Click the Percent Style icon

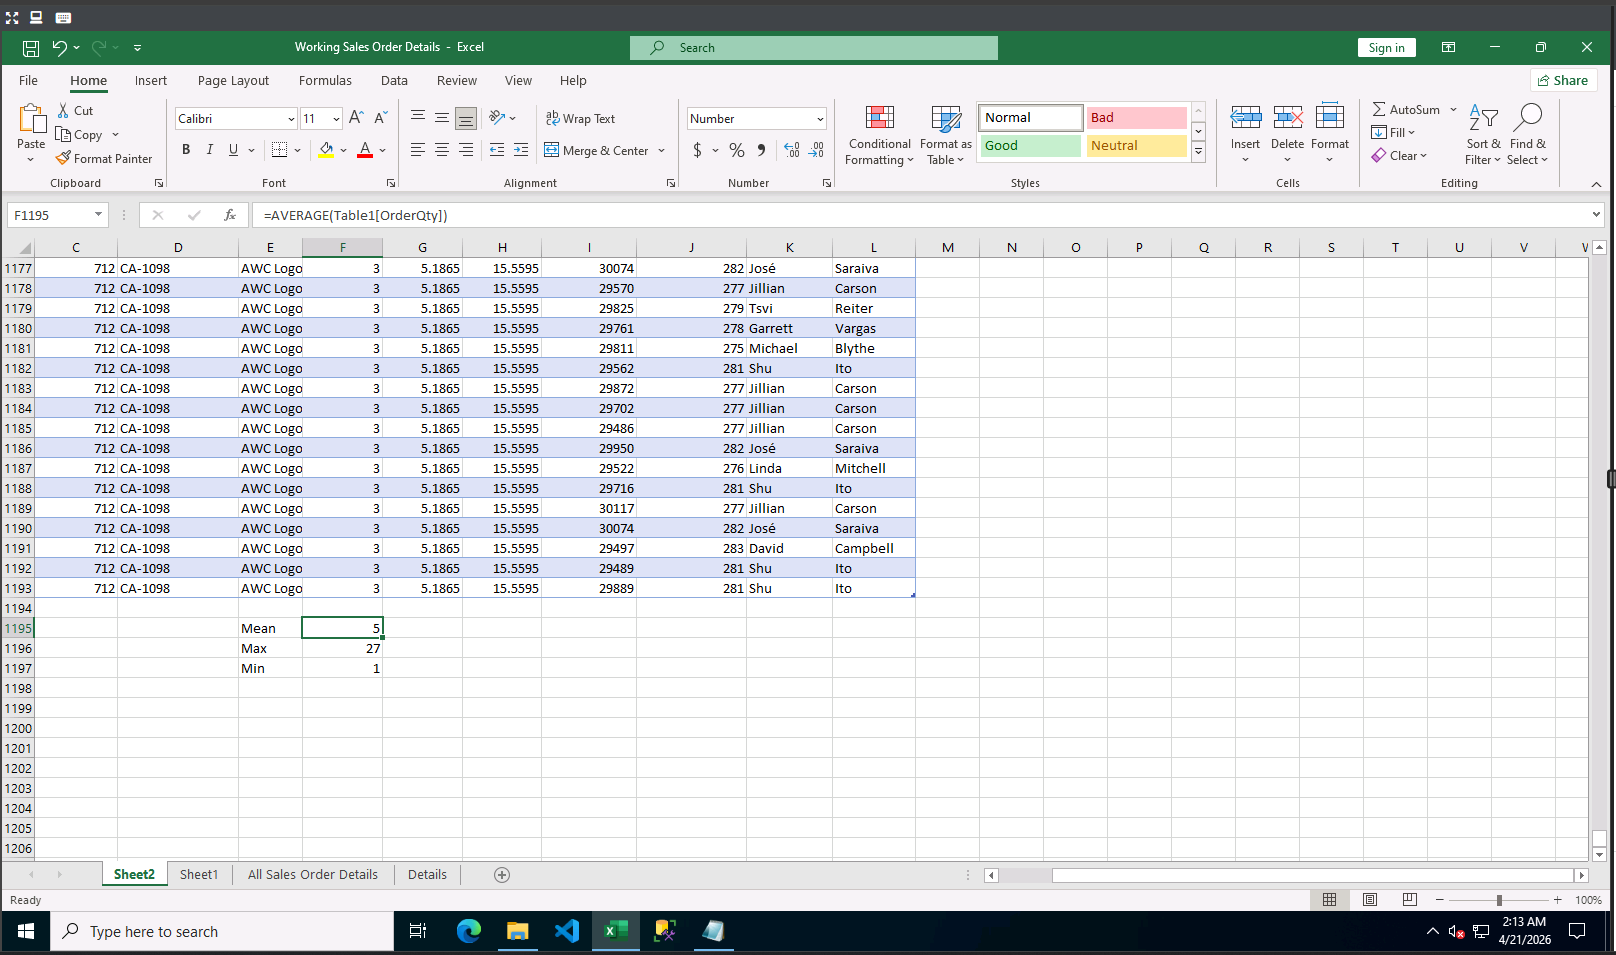coord(737,150)
